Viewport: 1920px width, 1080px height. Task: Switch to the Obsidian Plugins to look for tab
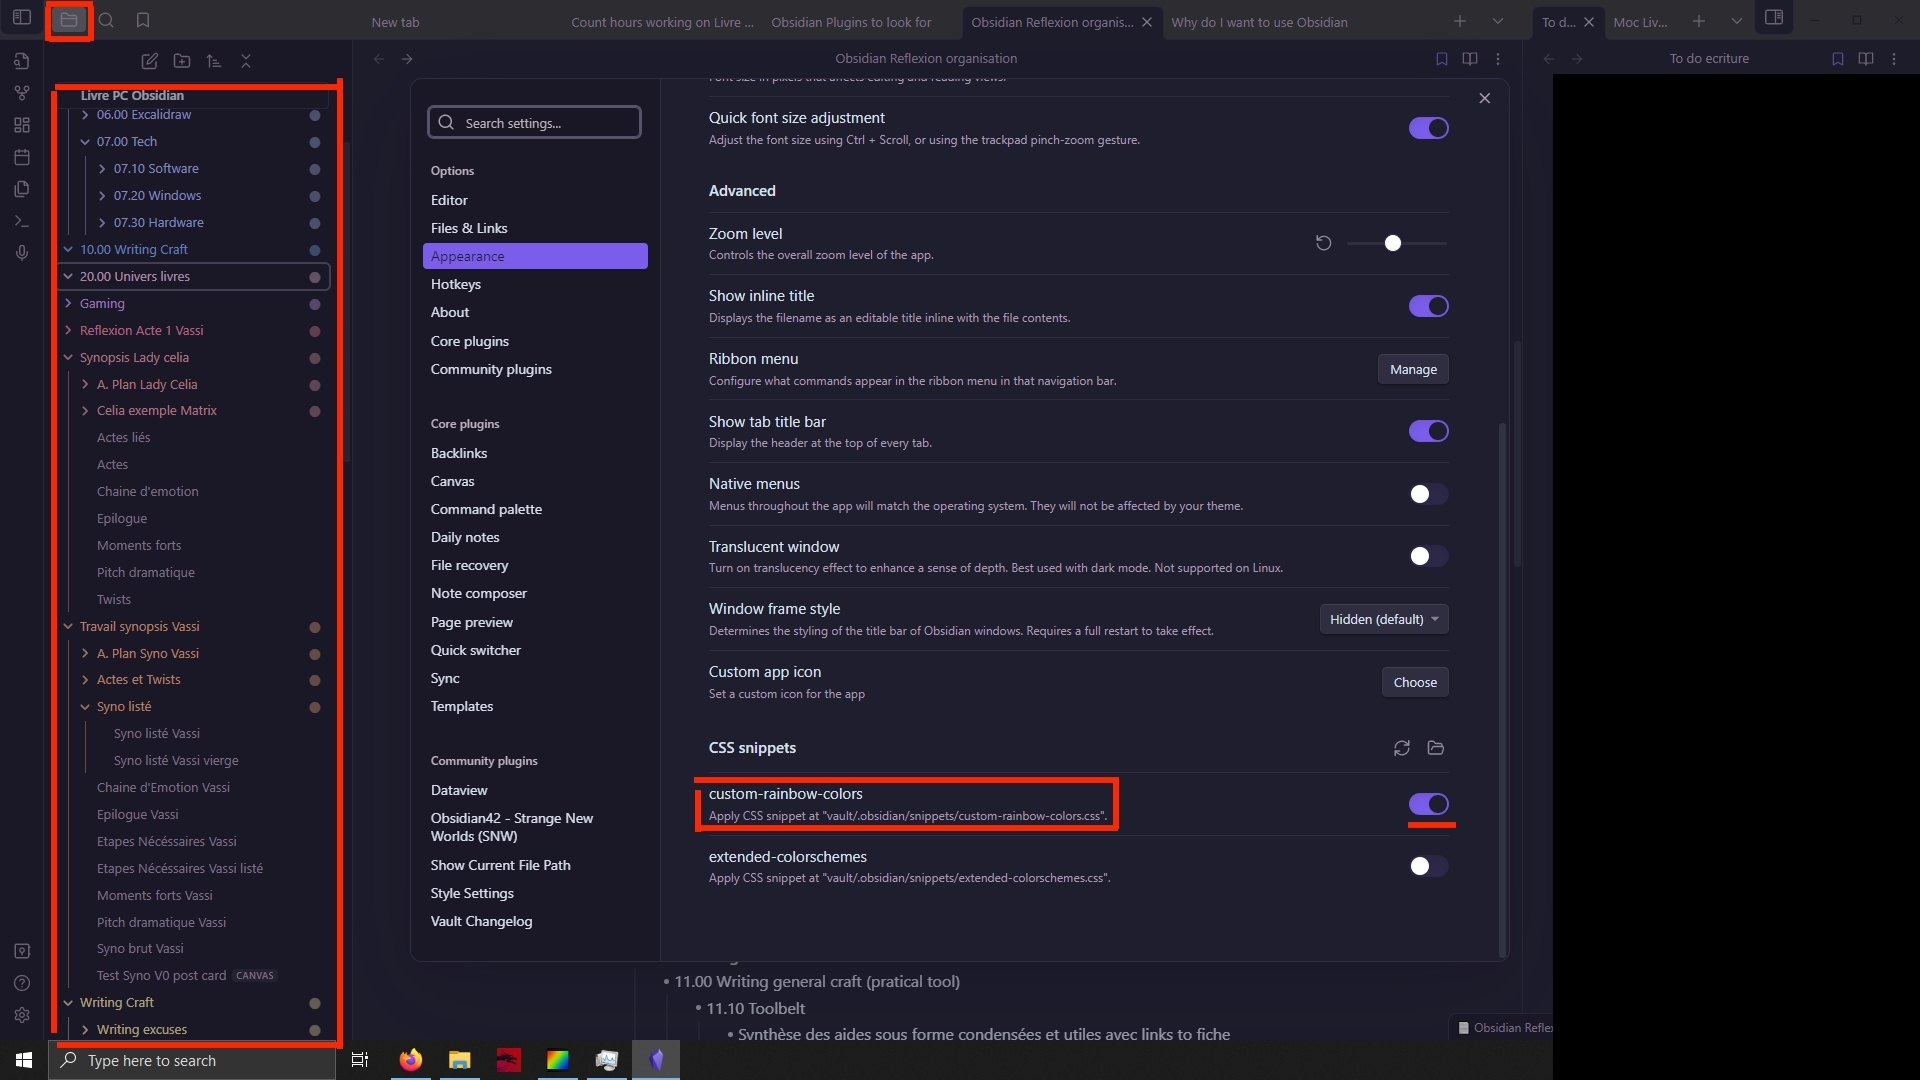851,22
